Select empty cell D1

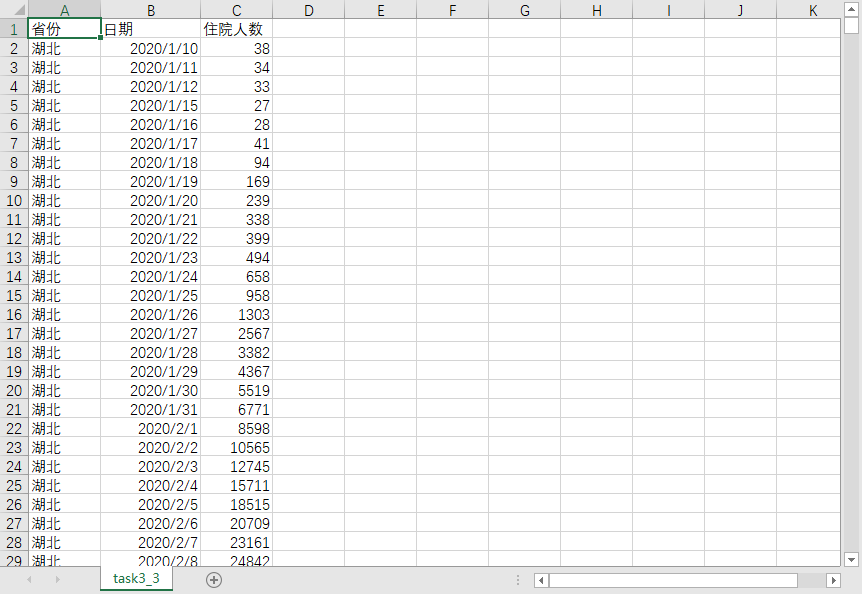click(x=308, y=29)
